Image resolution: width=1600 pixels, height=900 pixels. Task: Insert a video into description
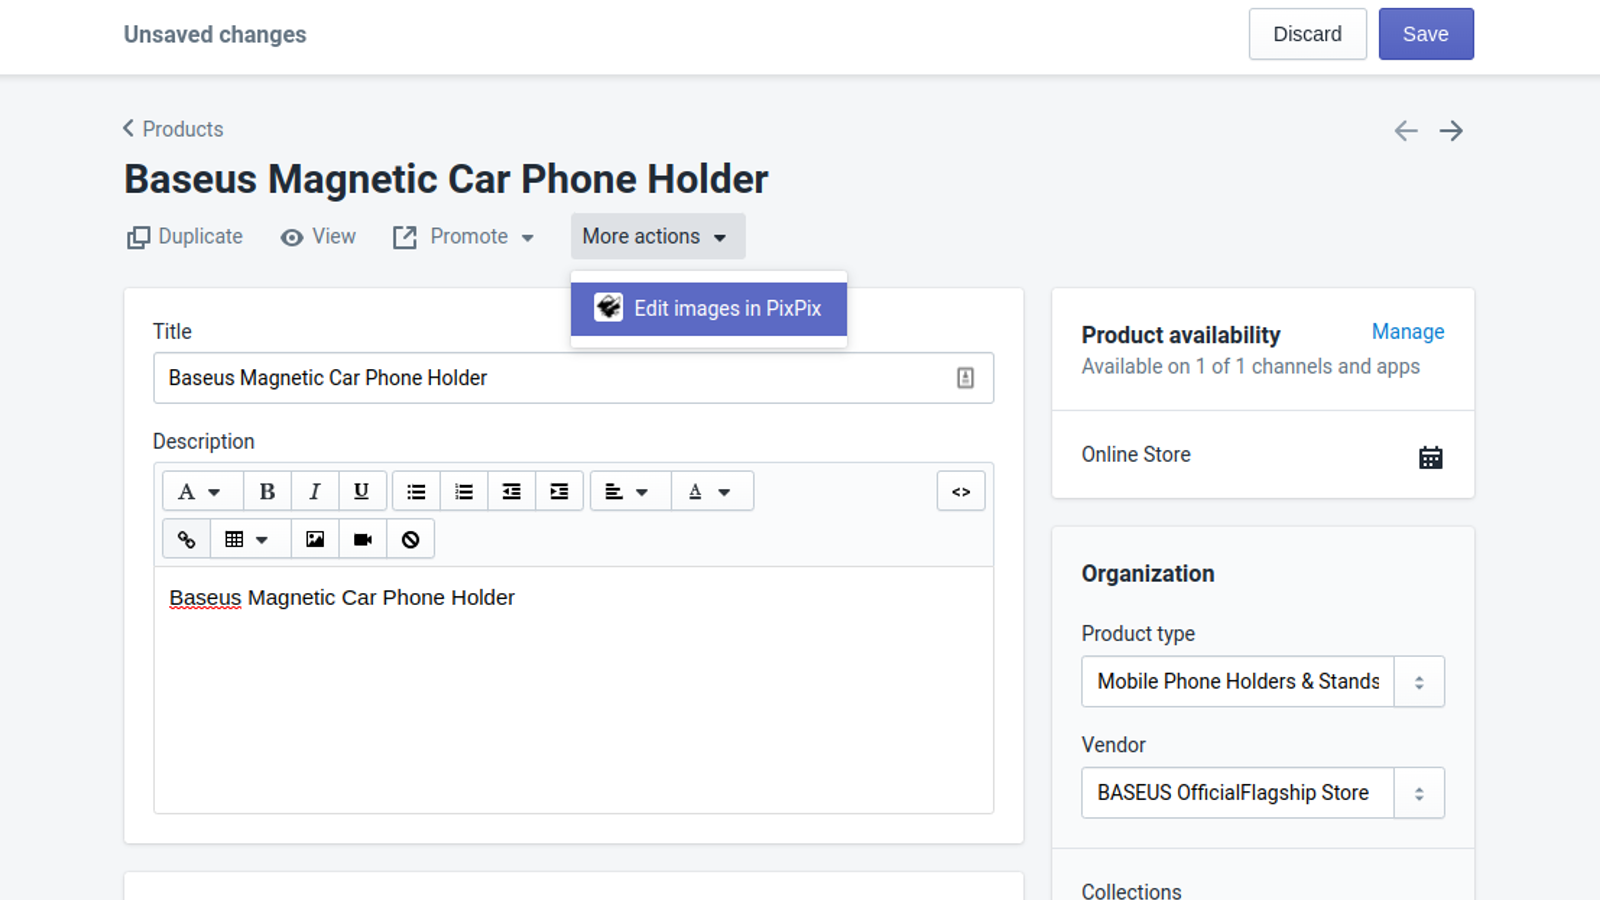coord(362,539)
